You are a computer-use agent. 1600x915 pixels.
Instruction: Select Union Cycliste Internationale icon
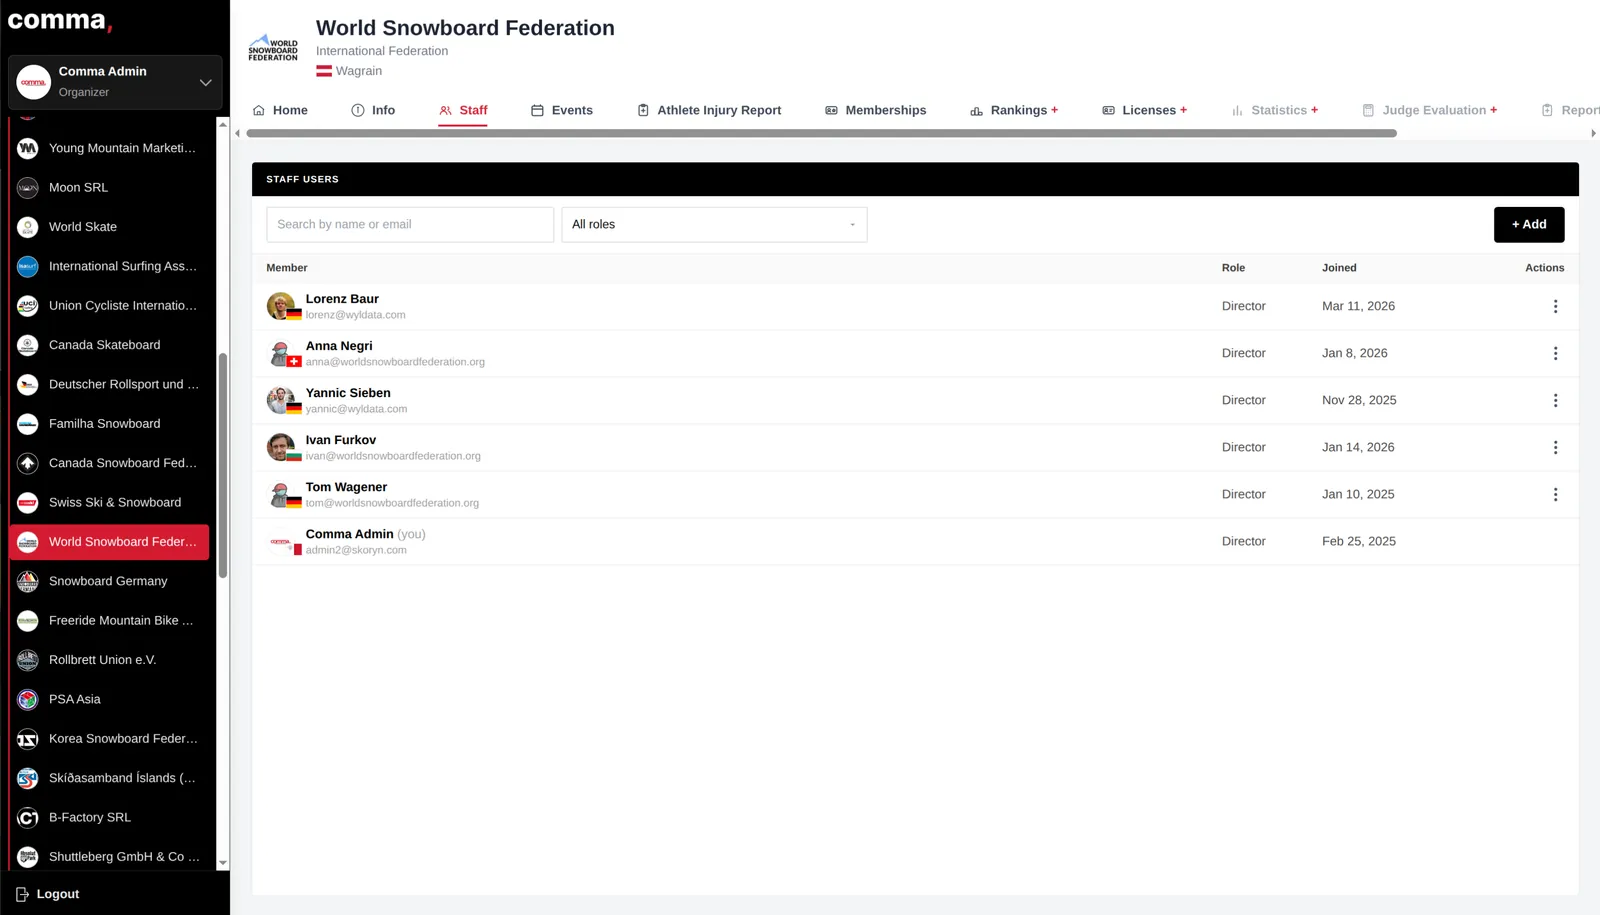pos(28,306)
